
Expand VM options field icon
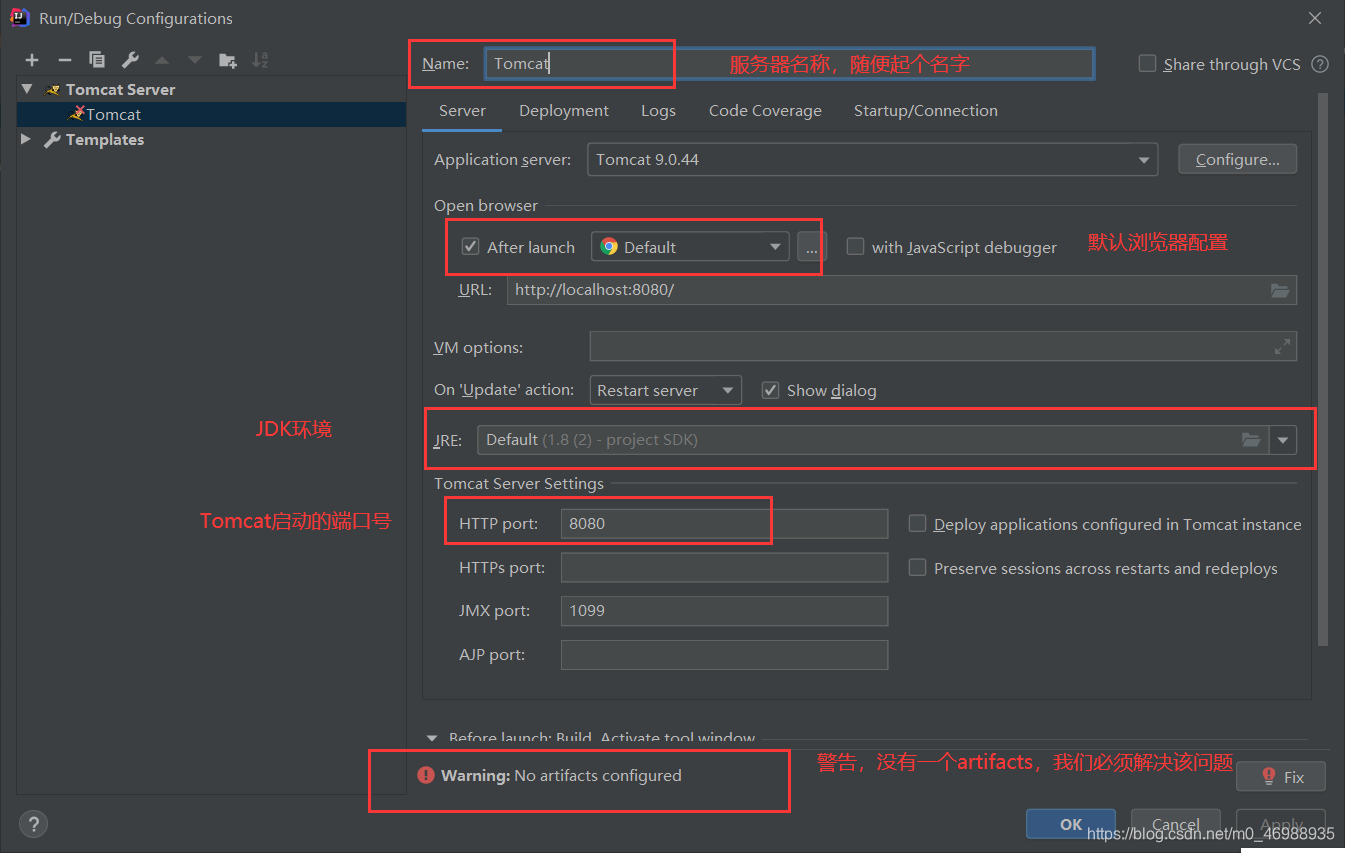click(x=1282, y=347)
